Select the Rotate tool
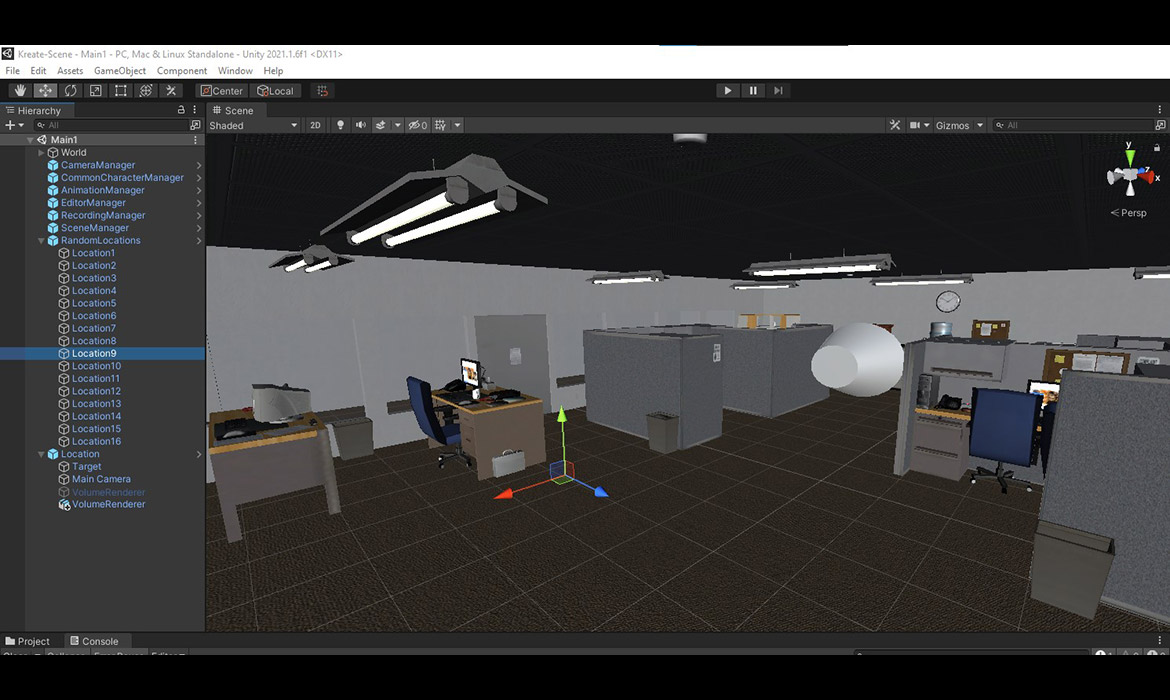 [70, 91]
